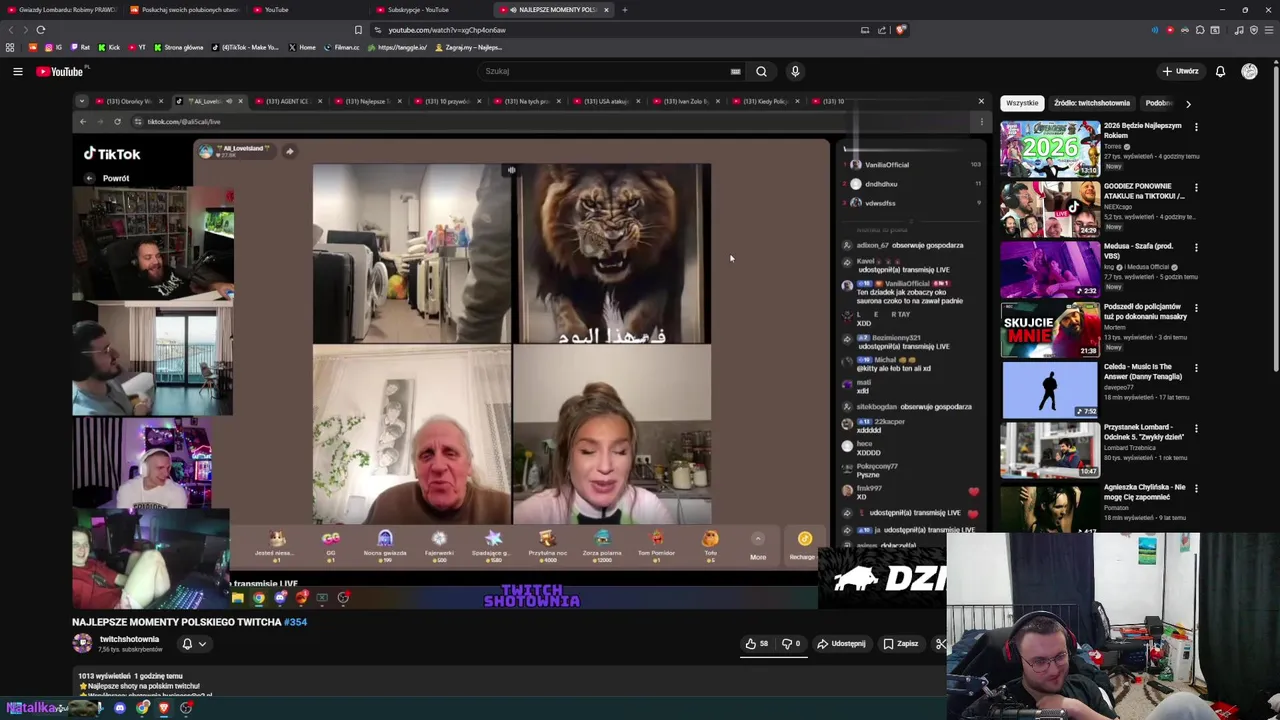The width and height of the screenshot is (1280, 720).
Task: Click the Brave shield icon in address bar
Action: coord(900,30)
